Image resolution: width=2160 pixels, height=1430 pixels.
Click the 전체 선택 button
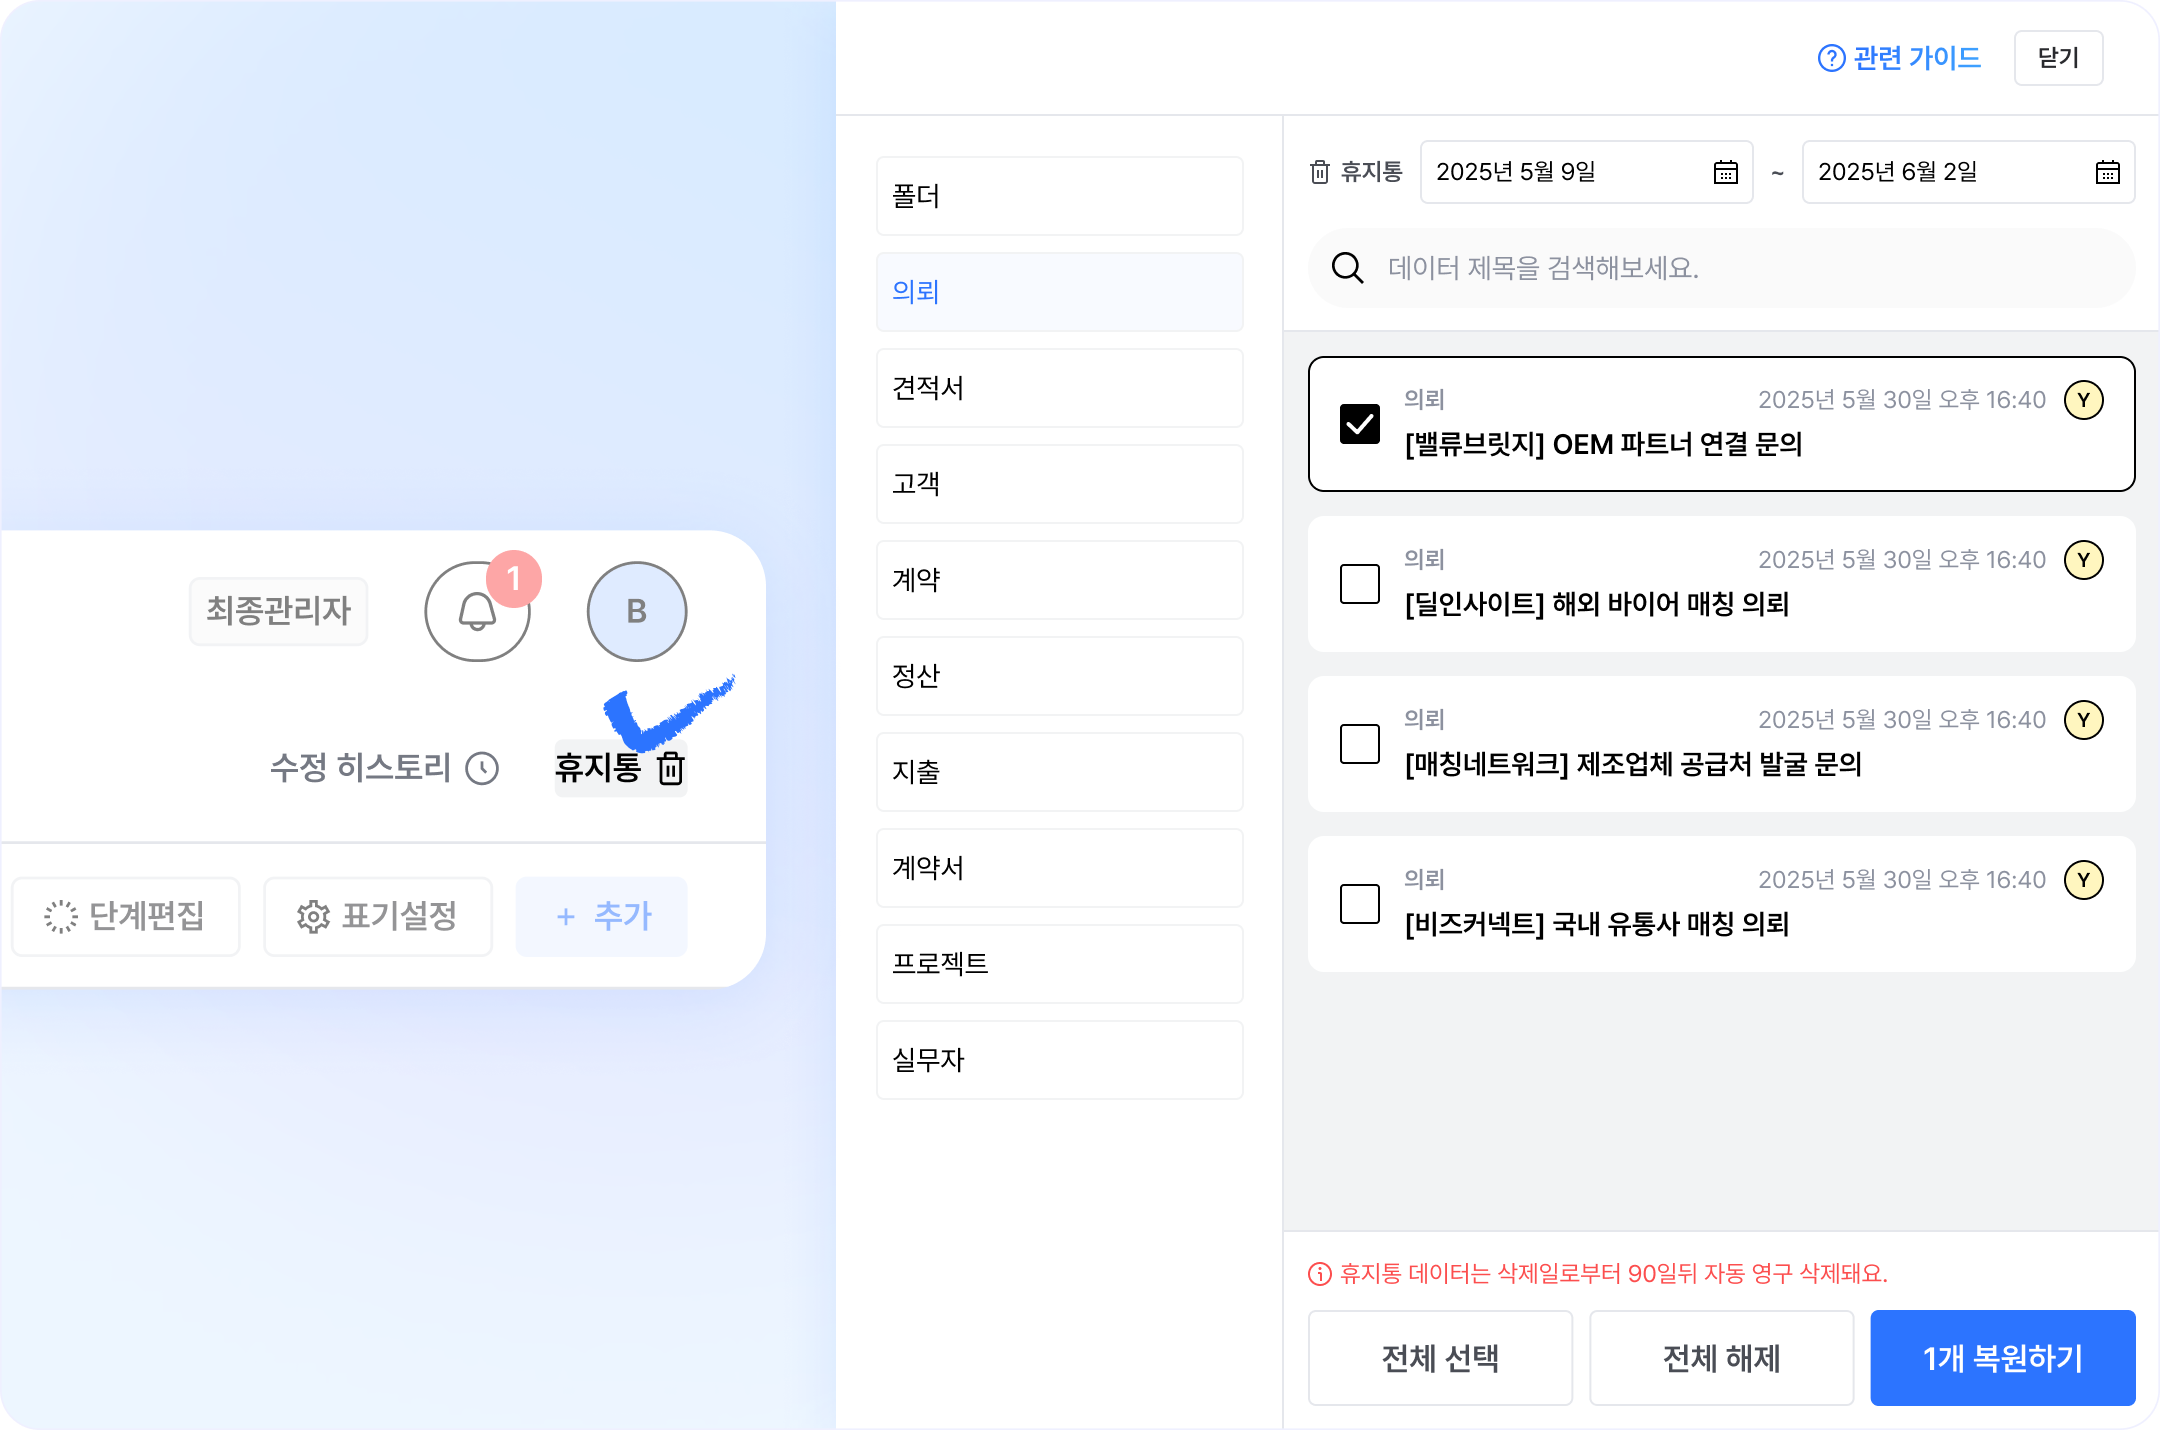[x=1440, y=1358]
